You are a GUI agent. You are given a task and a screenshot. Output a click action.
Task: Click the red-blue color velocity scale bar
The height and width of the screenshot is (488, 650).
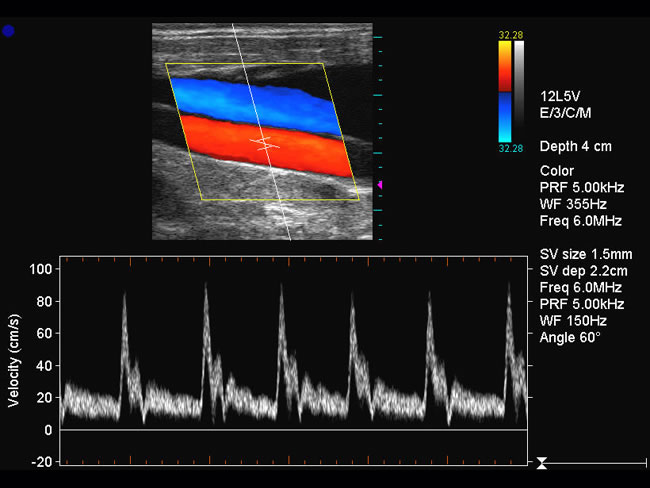tap(505, 92)
